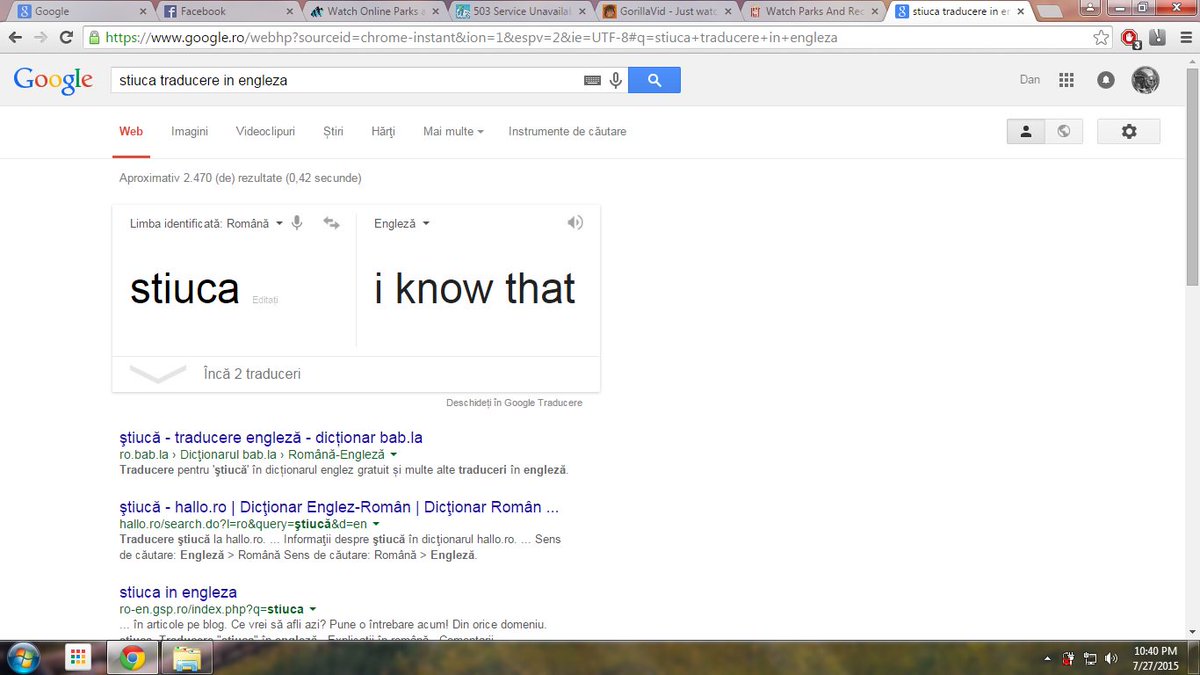Start voice search with microphone icon
The height and width of the screenshot is (675, 1200).
coord(616,80)
